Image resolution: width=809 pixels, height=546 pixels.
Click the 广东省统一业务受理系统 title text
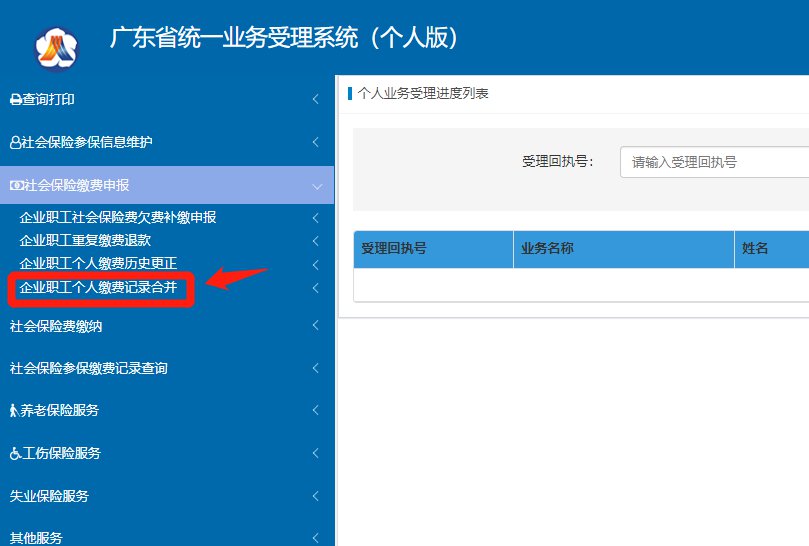click(284, 38)
